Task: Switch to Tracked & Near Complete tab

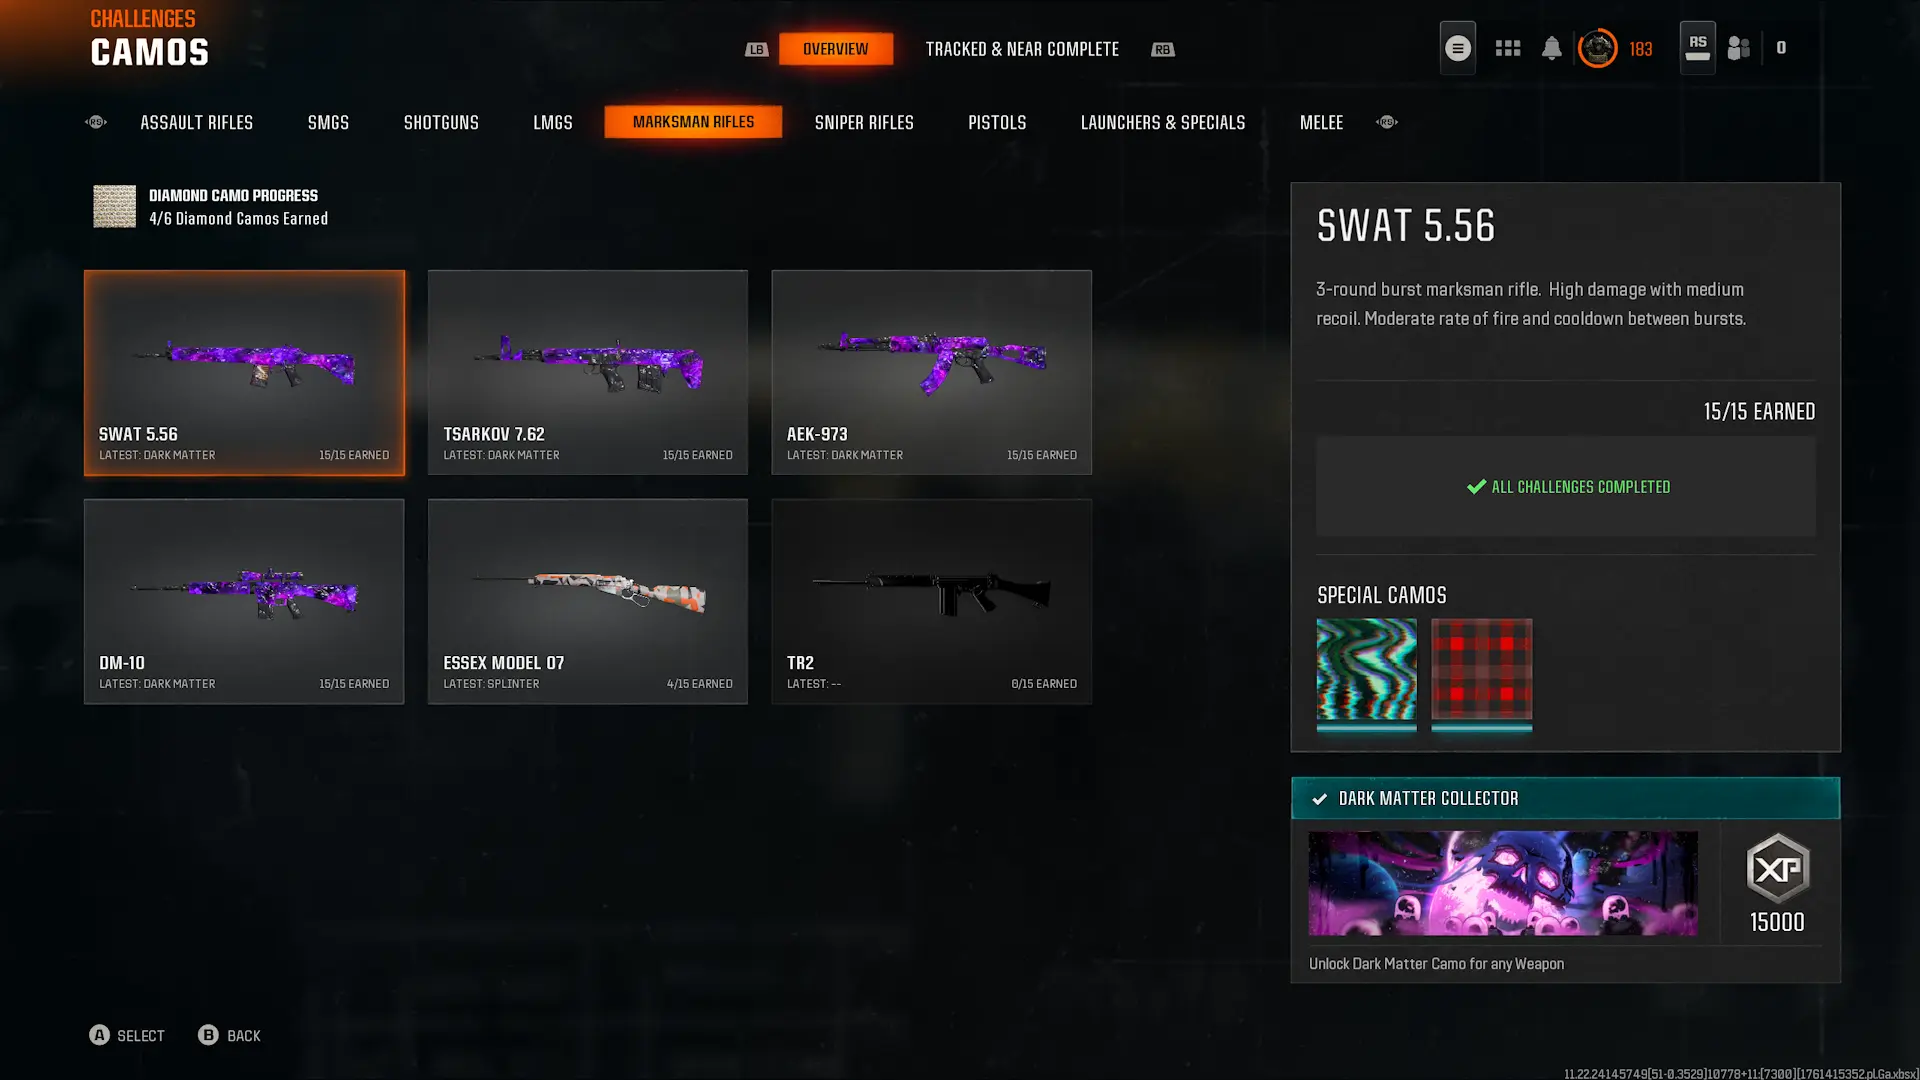Action: [x=1022, y=49]
